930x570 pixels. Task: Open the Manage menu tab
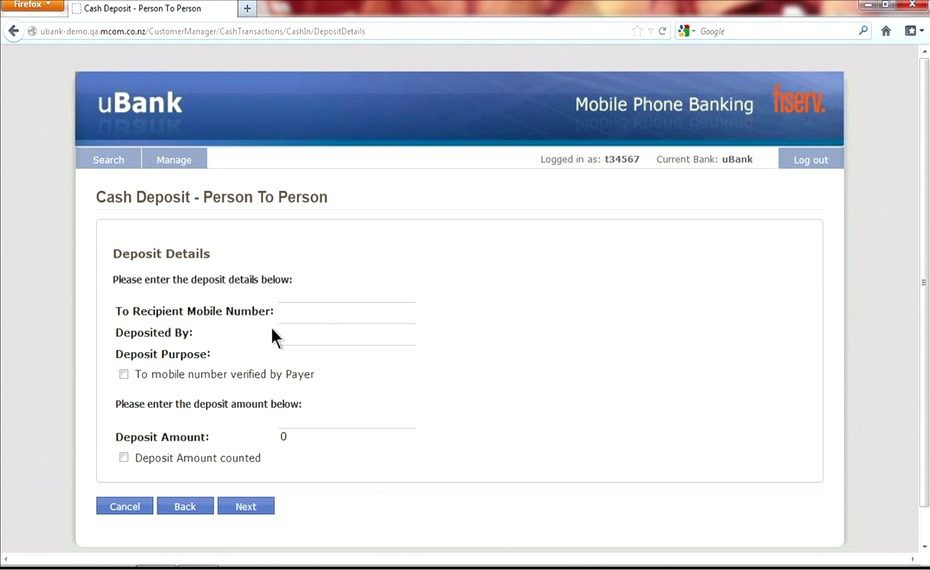(x=174, y=160)
